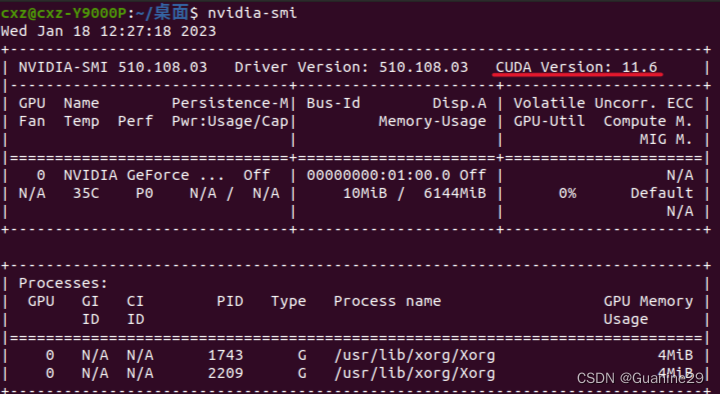Click the Default compute mode value
This screenshot has height=394, width=720.
coord(661,193)
